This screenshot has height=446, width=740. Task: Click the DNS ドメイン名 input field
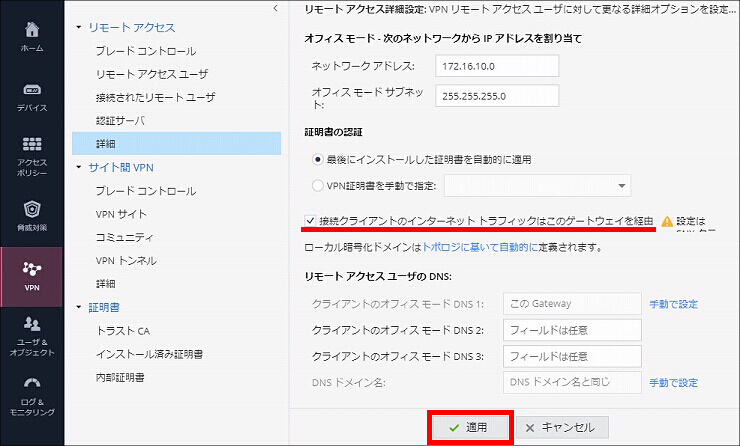572,382
